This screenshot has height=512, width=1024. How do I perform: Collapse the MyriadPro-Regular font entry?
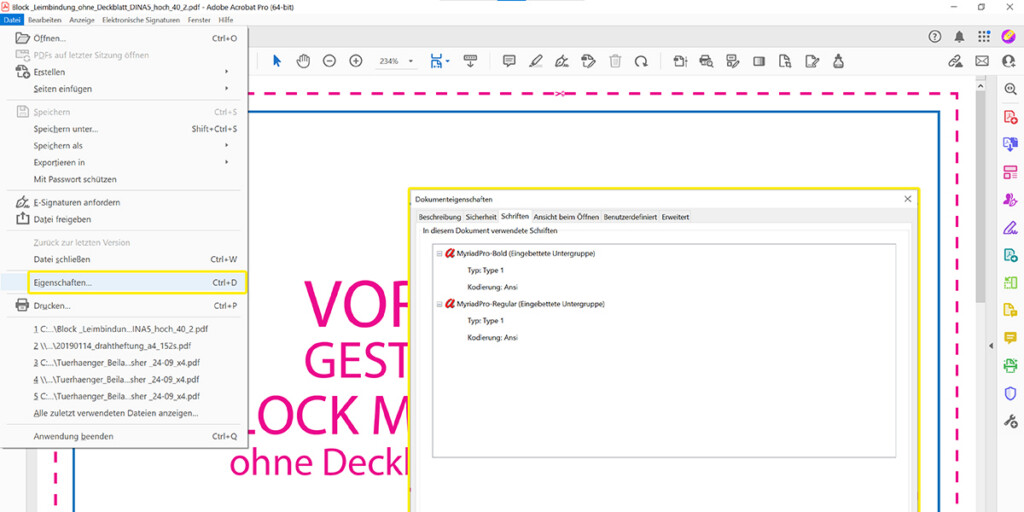[439, 304]
